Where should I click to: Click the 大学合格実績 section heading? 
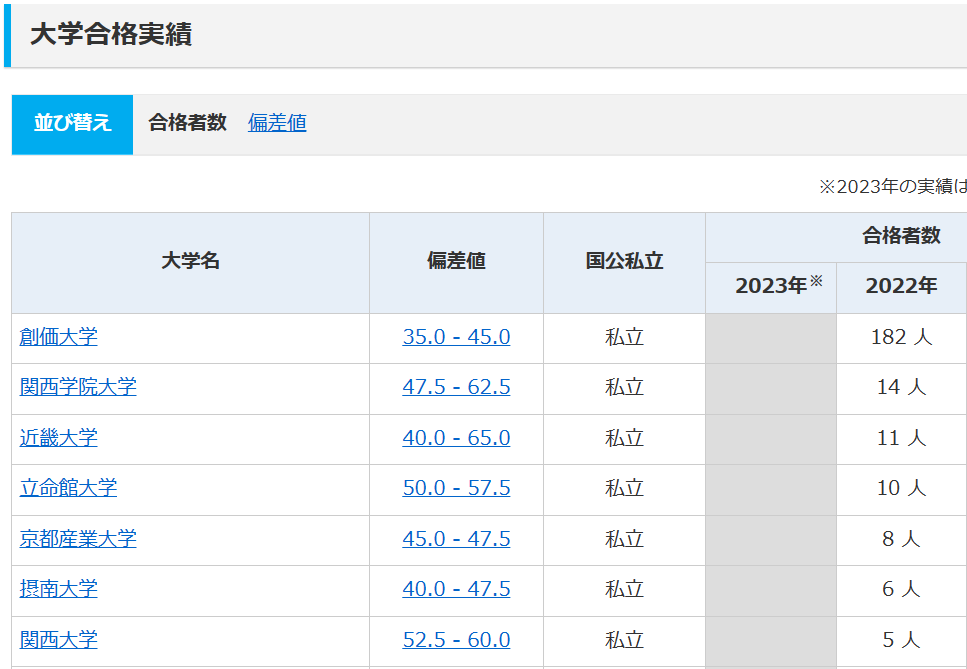click(111, 35)
